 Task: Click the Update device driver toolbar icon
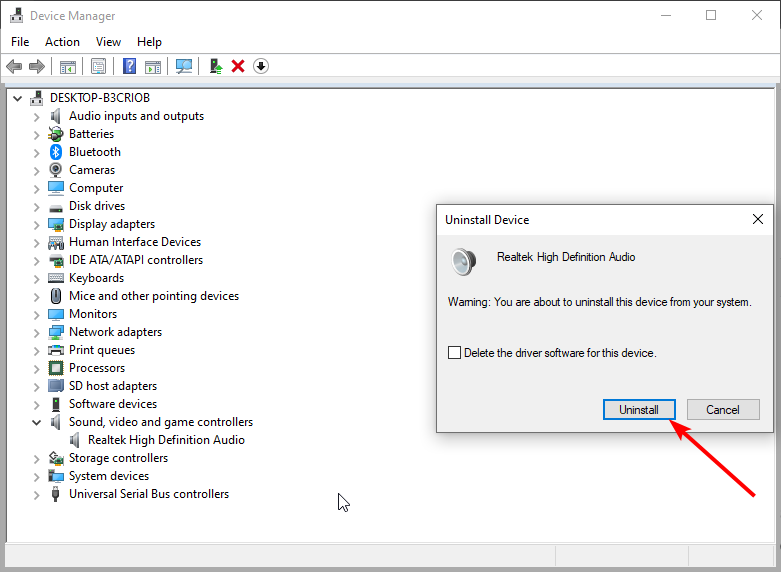(x=215, y=66)
